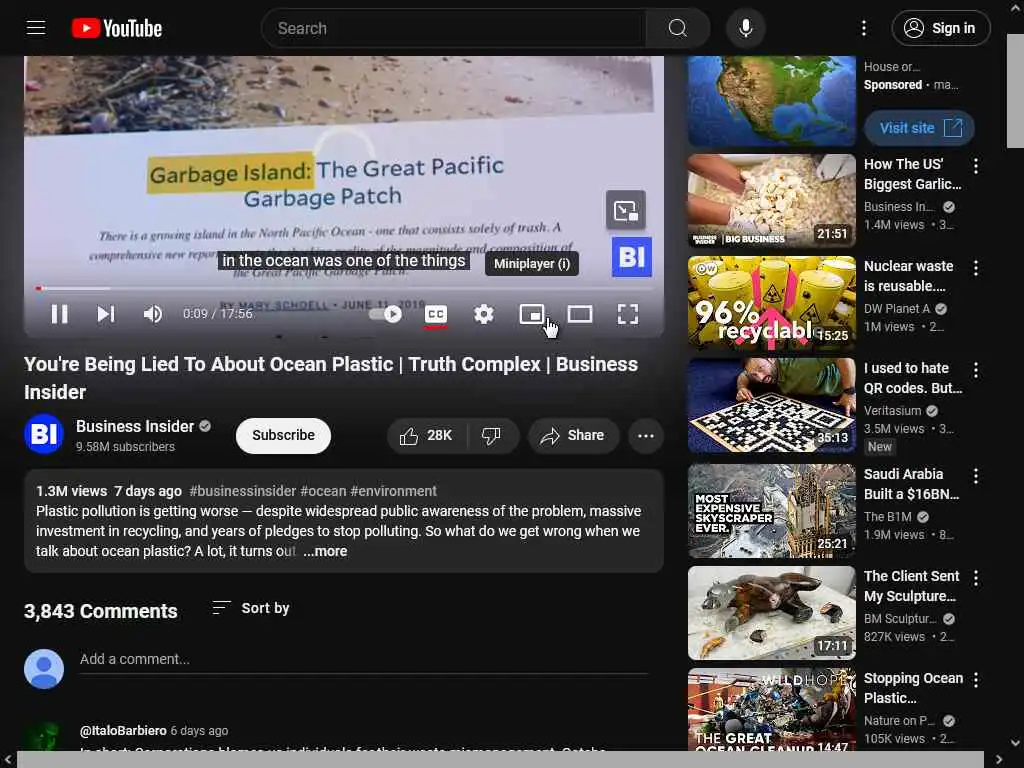Click the horizontal scrollbar at bottom
This screenshot has width=1024, height=768.
point(500,760)
